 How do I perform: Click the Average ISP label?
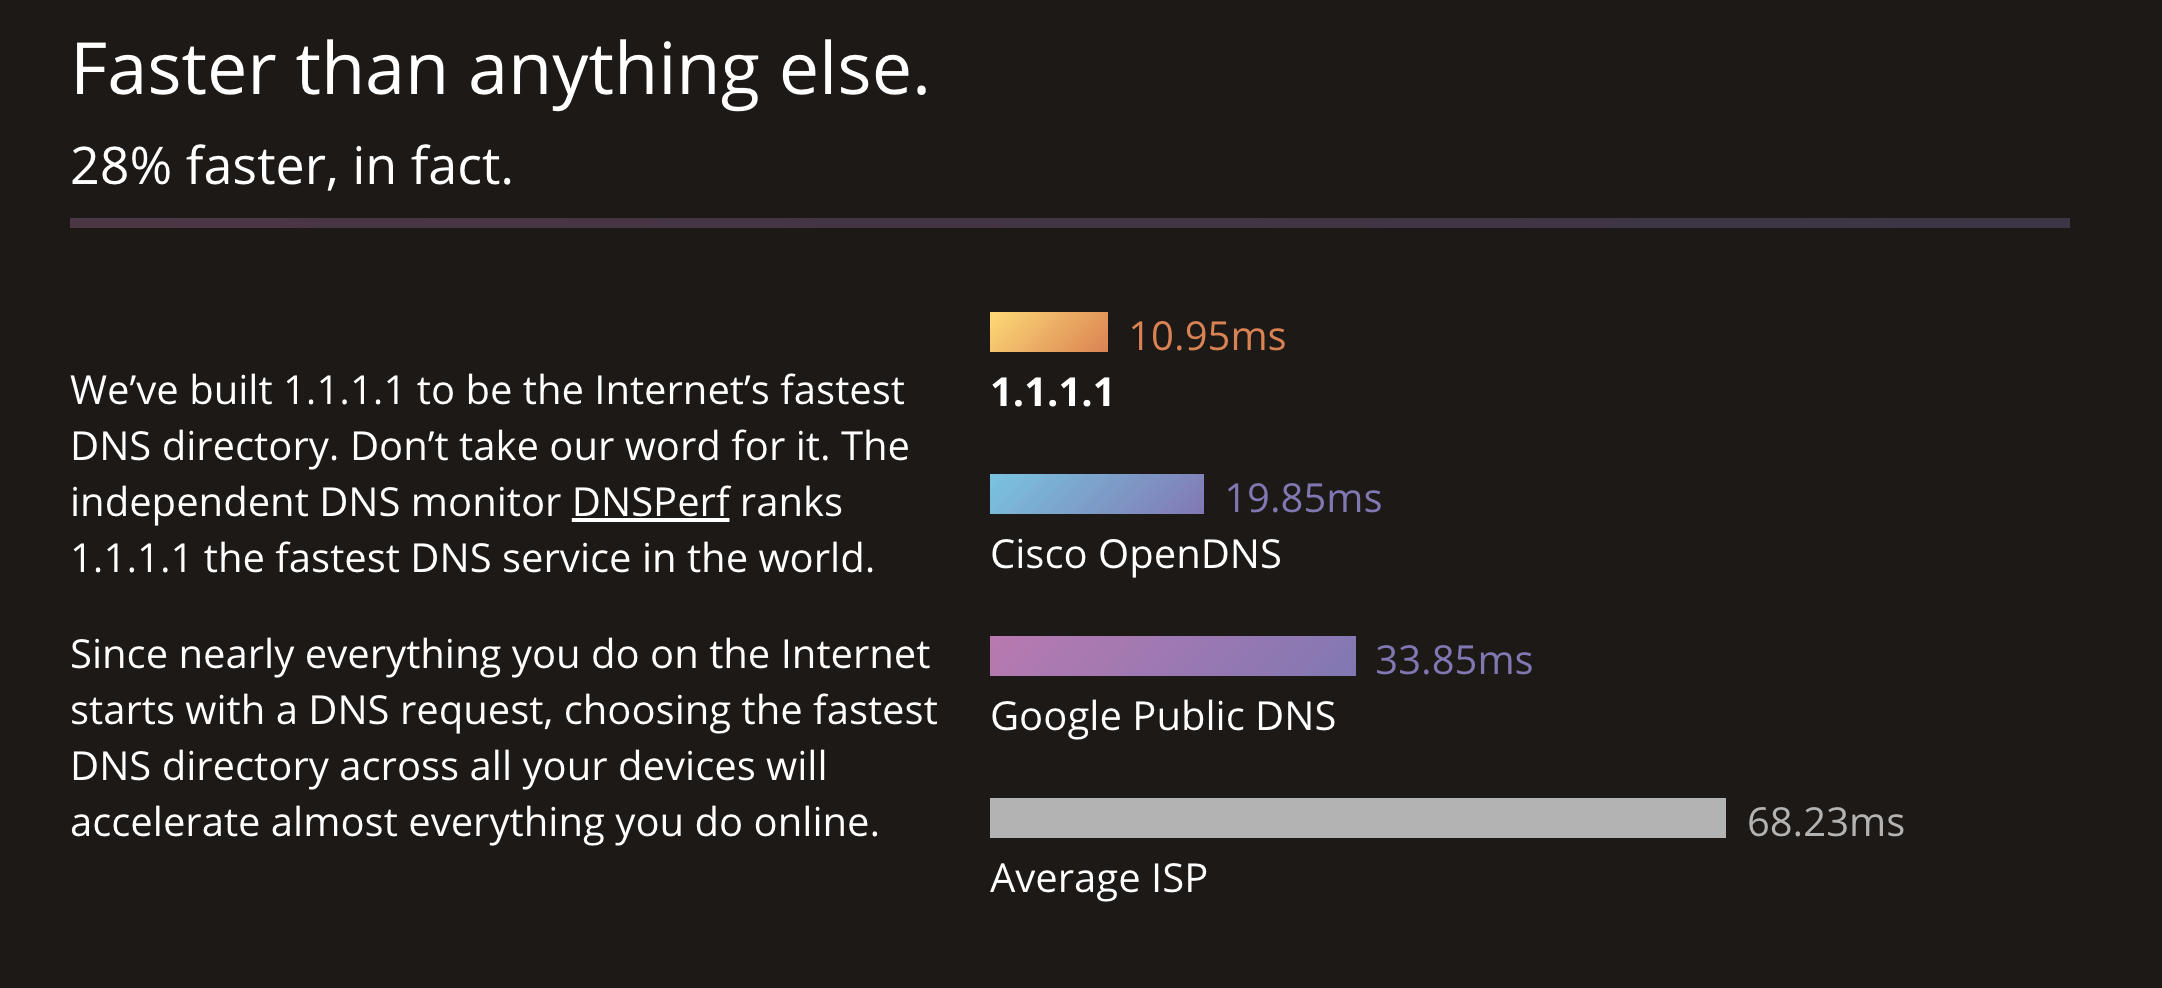pos(1098,878)
